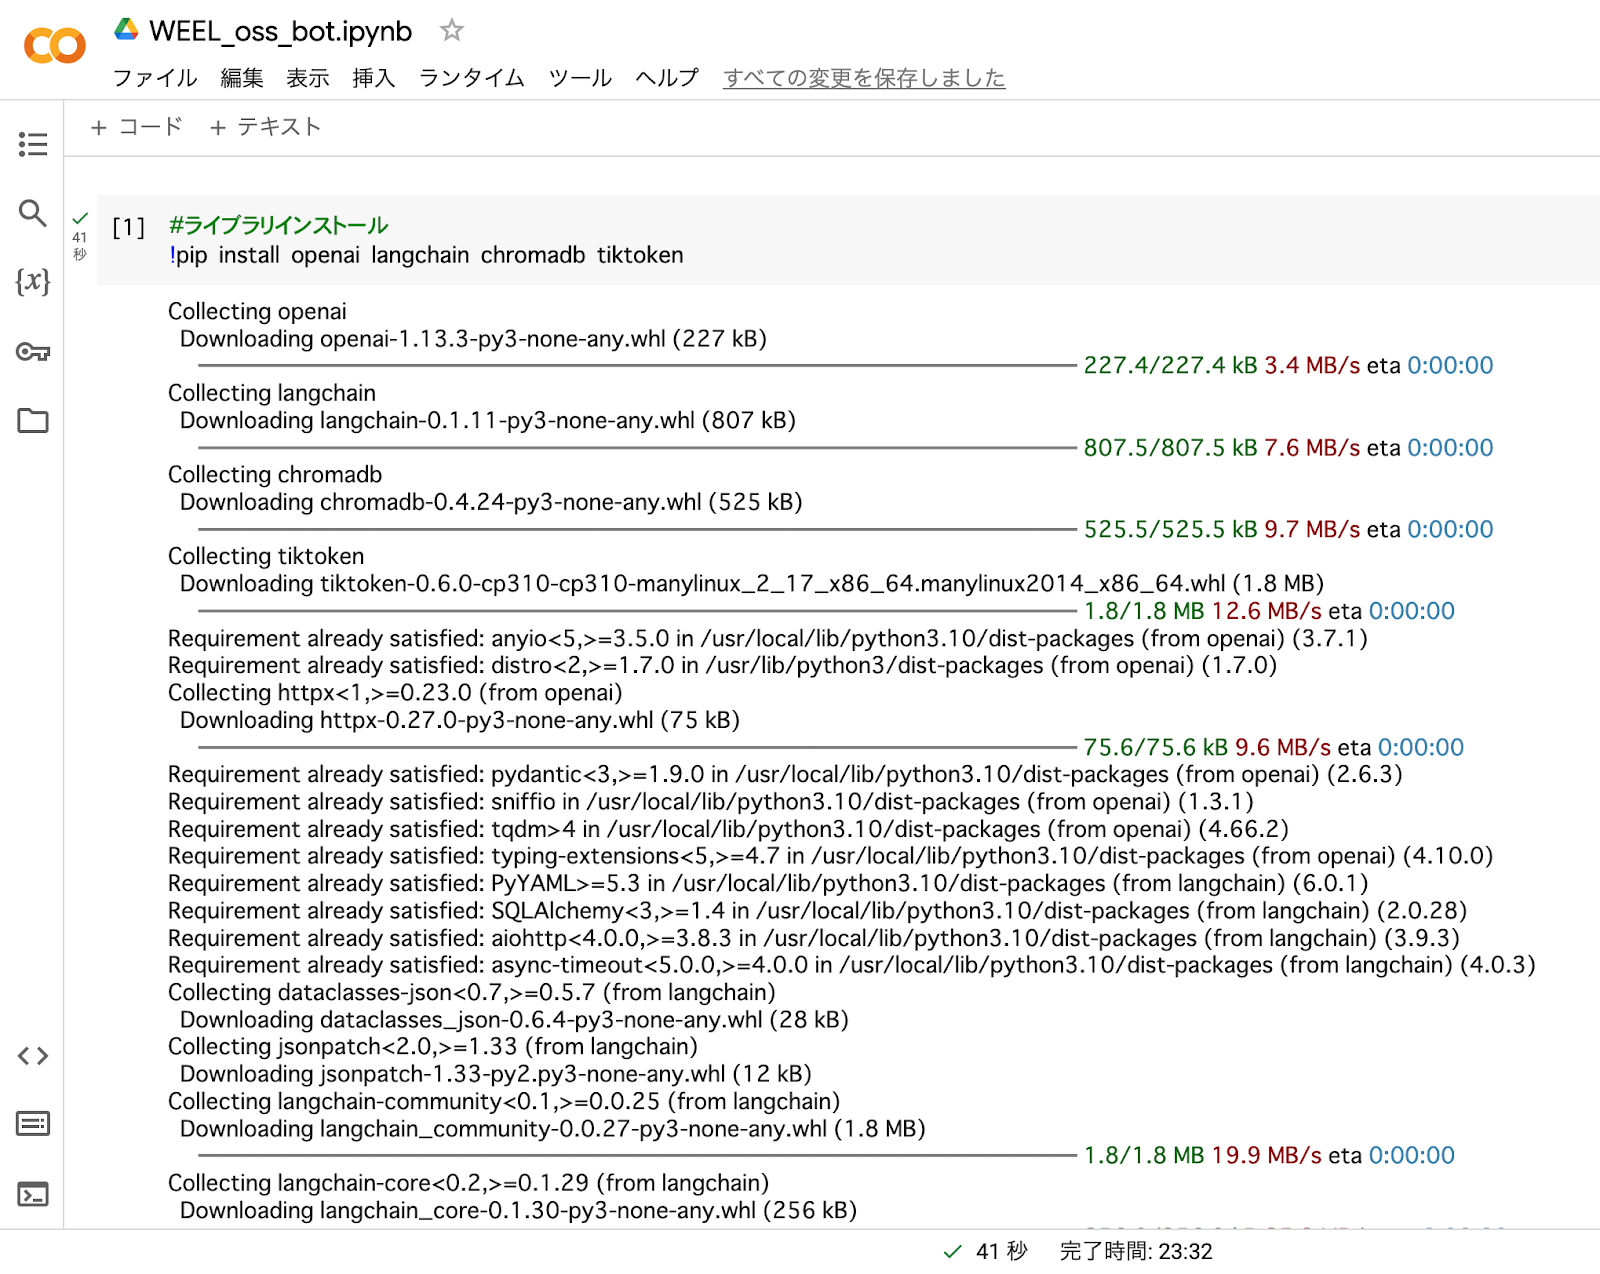
Task: Click the 'Downloading langchain_core-0.1.30' line
Action: click(519, 1210)
